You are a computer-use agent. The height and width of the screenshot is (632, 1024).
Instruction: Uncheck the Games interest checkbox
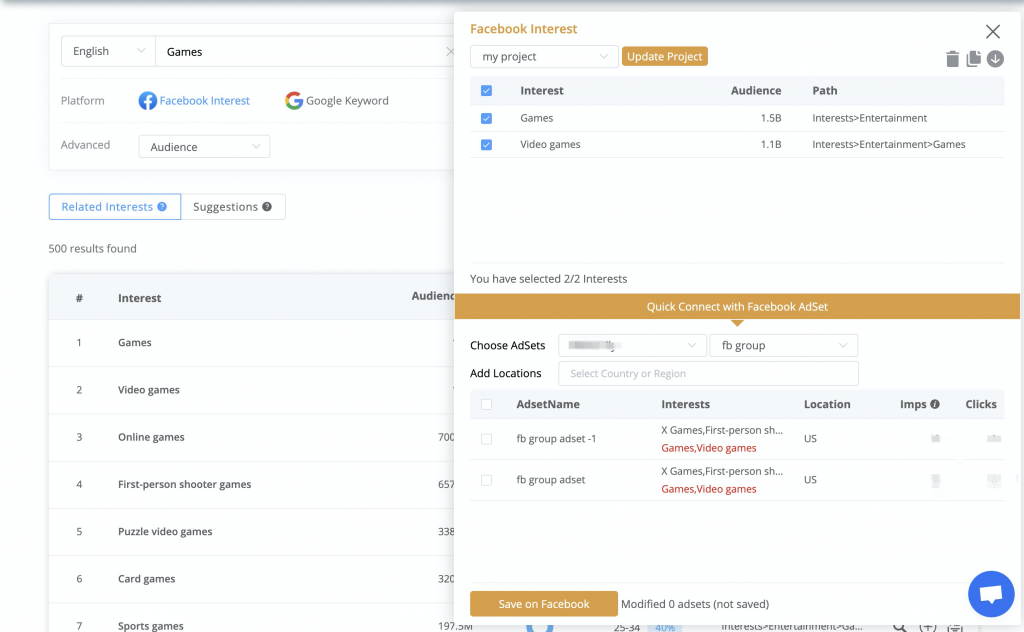487,118
